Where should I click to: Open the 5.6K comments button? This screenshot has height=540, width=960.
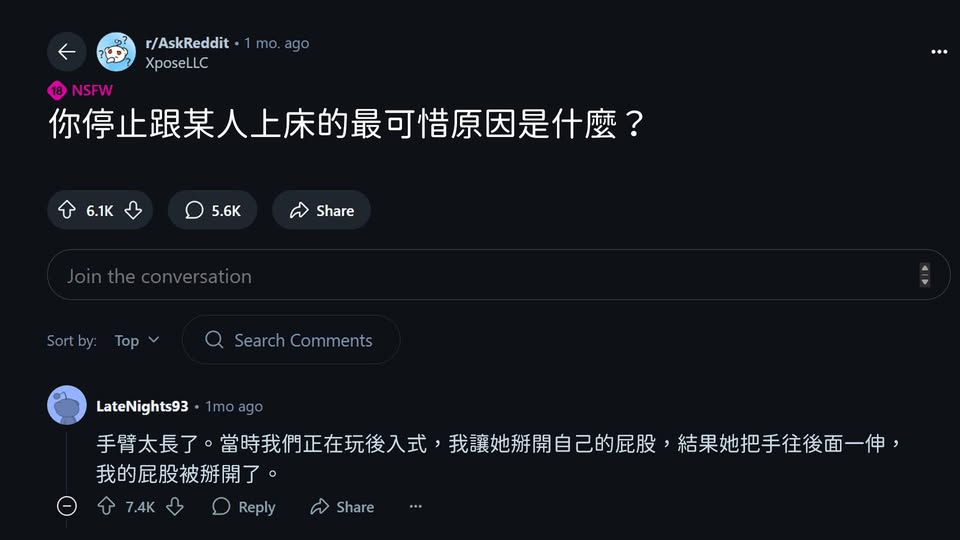click(x=213, y=210)
